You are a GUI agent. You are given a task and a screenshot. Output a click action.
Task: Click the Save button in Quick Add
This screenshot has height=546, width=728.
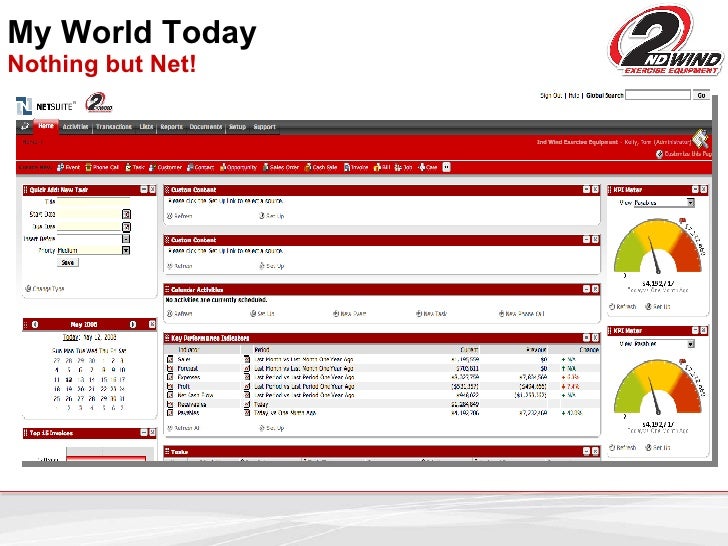coord(68,262)
